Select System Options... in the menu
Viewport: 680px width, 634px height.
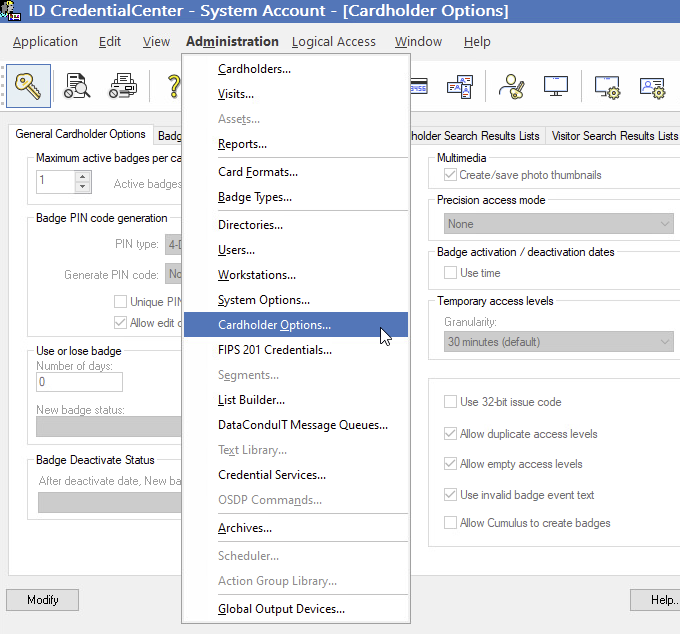click(x=264, y=300)
